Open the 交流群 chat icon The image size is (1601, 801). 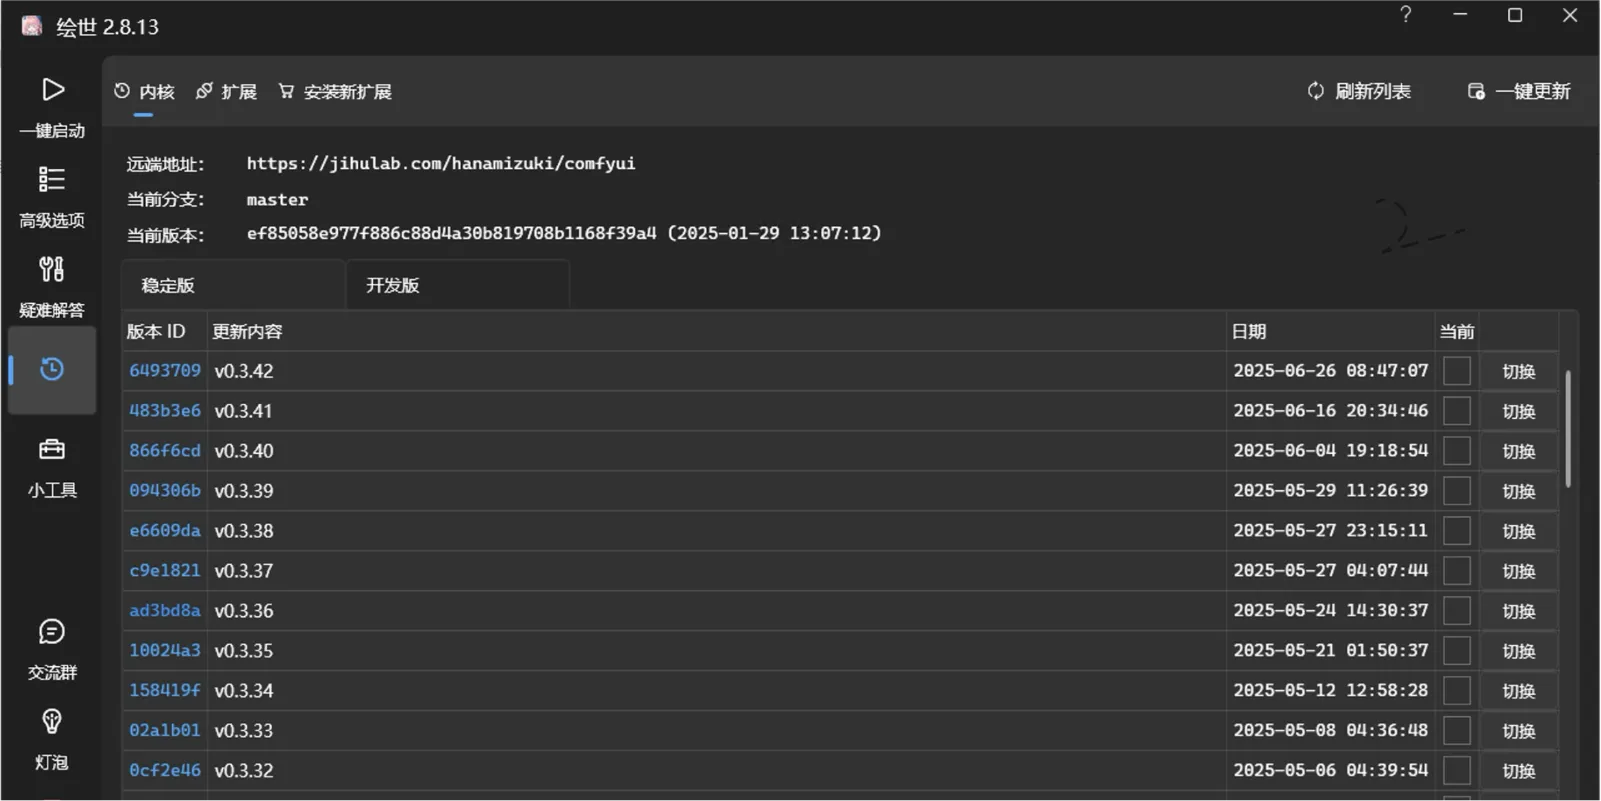coord(52,632)
